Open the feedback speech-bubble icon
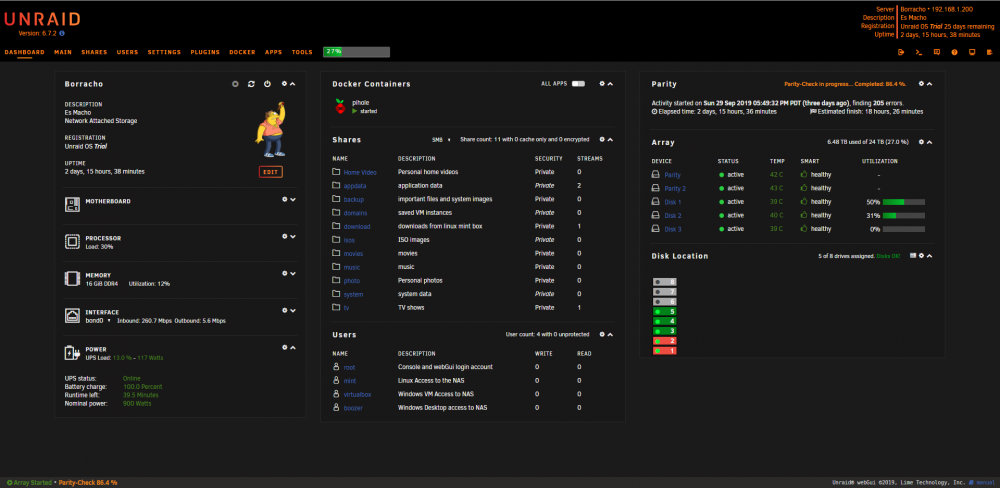This screenshot has height=488, width=1000. pyautogui.click(x=937, y=52)
